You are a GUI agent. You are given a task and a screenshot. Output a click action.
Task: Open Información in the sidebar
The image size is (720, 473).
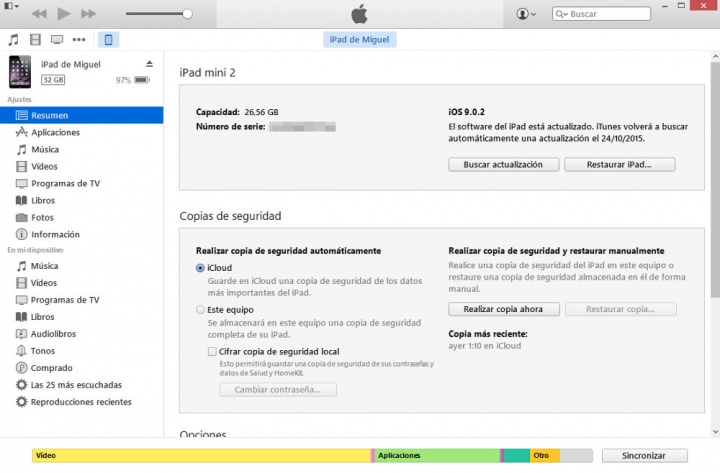(x=82, y=234)
